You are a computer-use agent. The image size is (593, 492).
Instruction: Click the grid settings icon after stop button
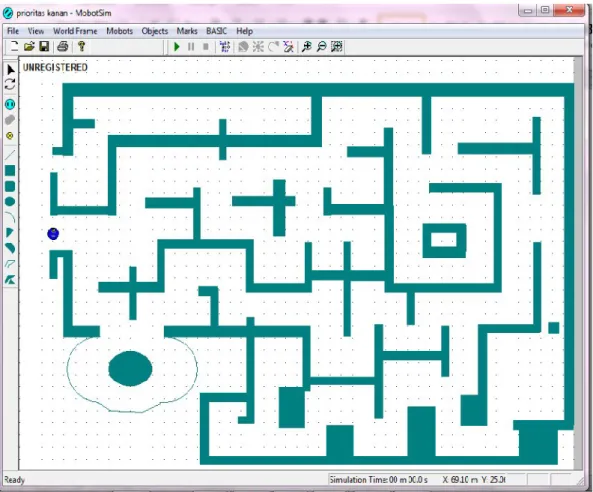225,47
